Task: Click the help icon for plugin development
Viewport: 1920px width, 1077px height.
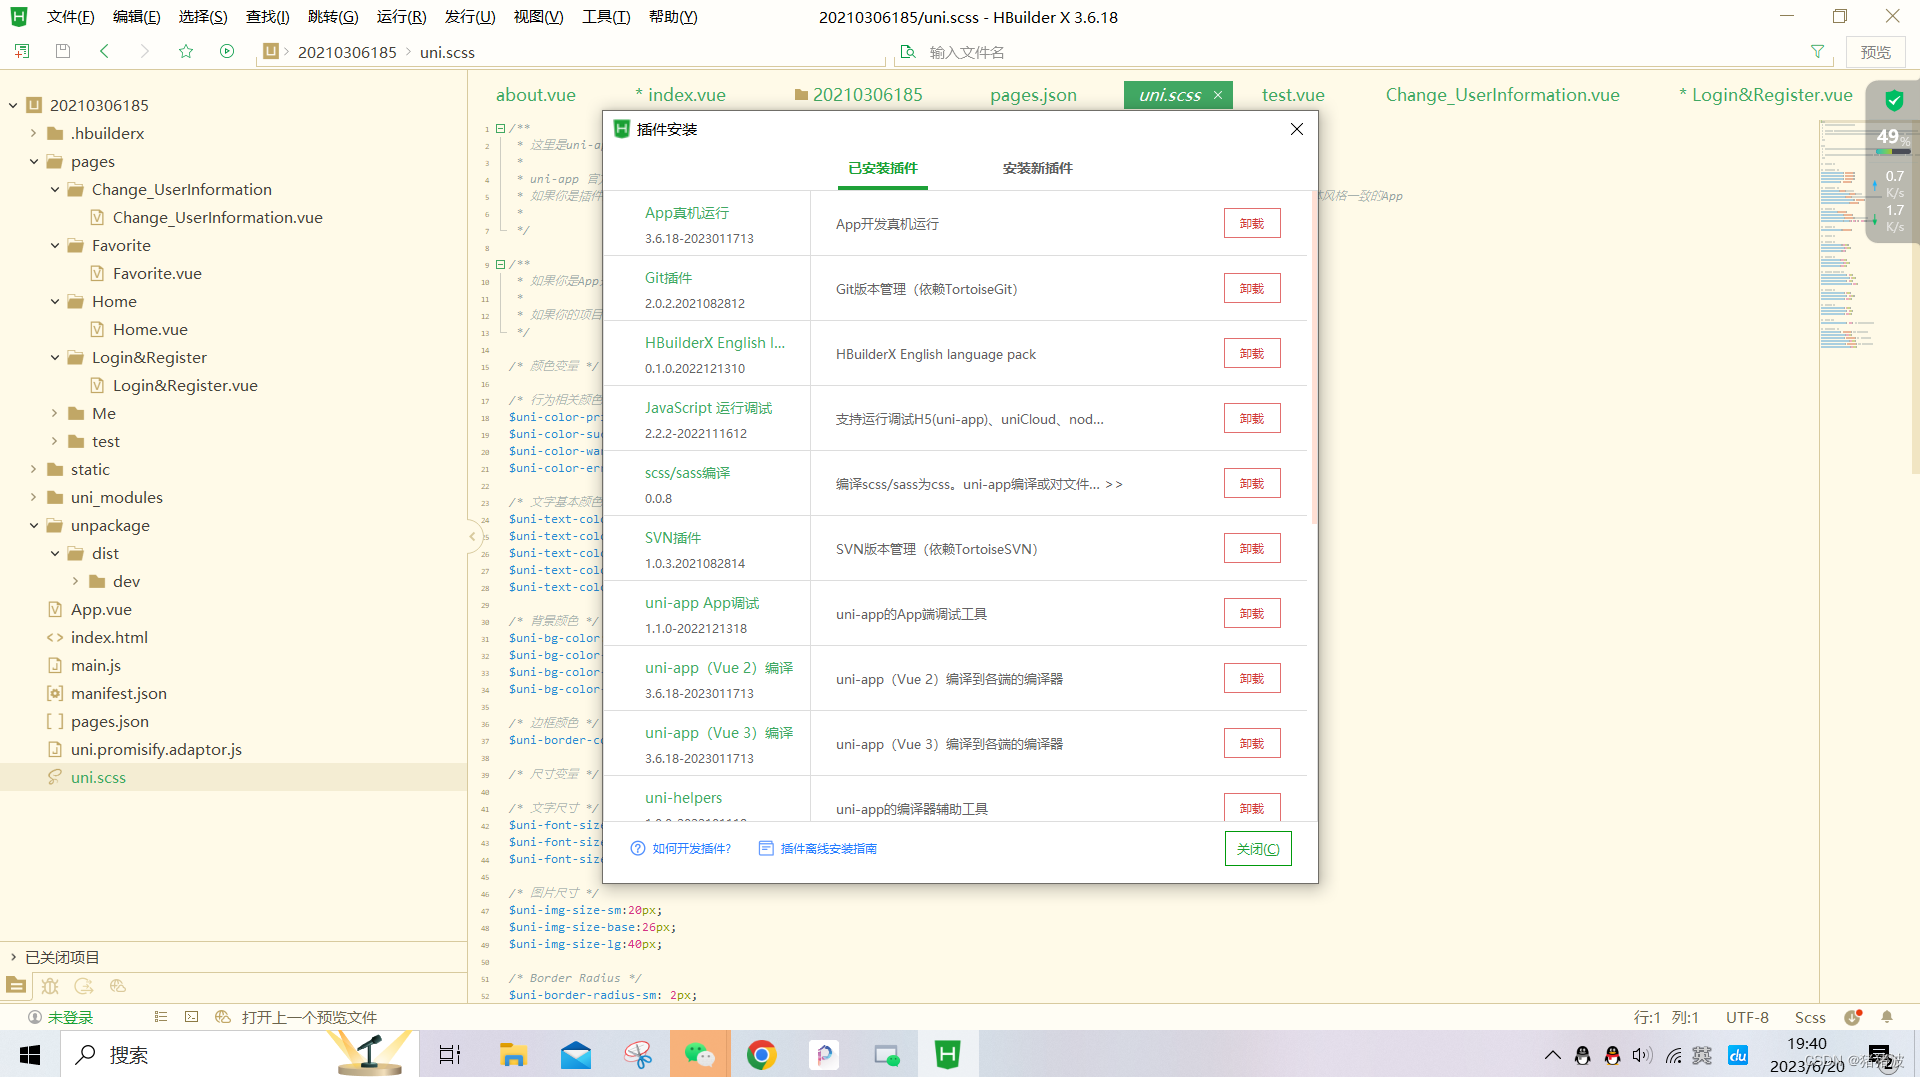Action: [x=638, y=848]
